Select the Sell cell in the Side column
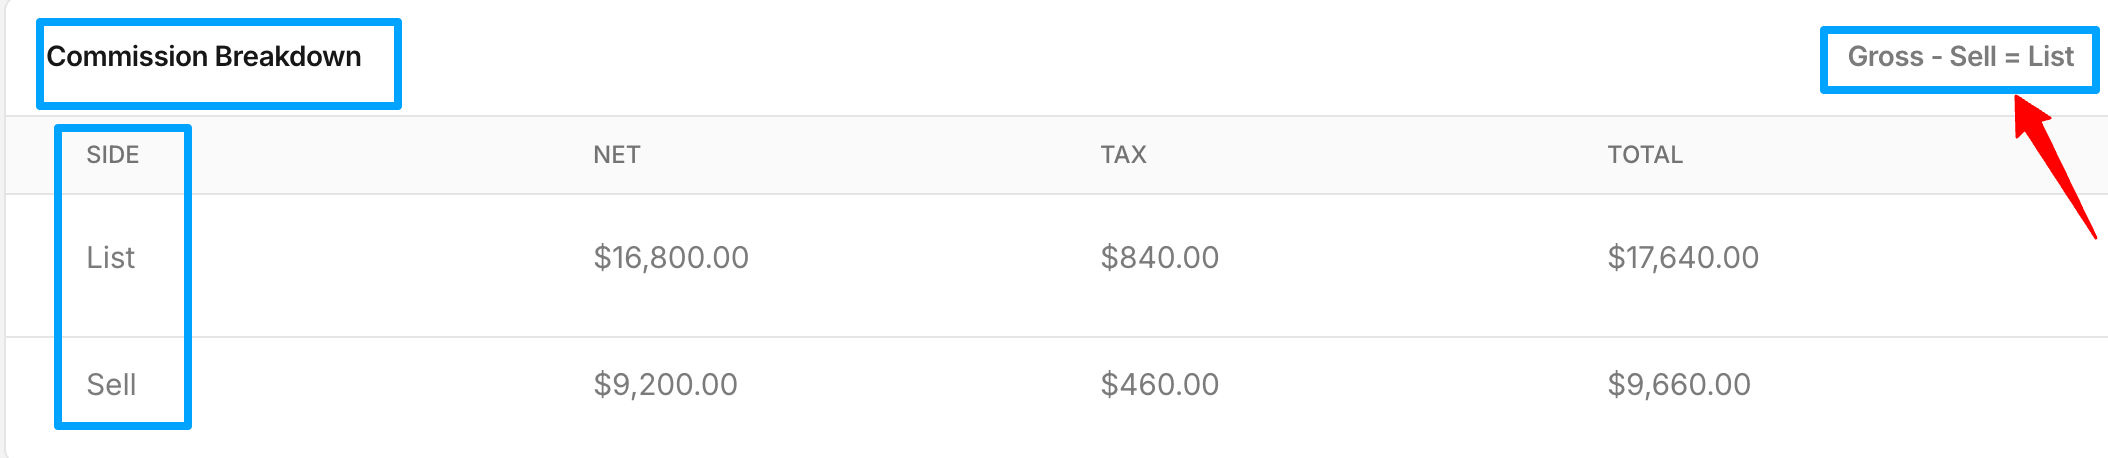Image resolution: width=2108 pixels, height=458 pixels. (x=111, y=385)
